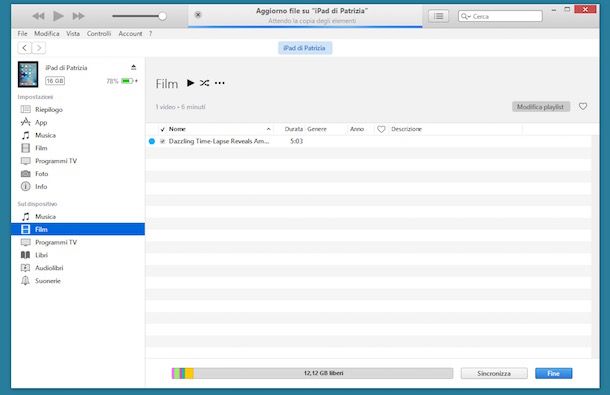Shuffle the Film playlist
The width and height of the screenshot is (610, 395).
pos(204,83)
